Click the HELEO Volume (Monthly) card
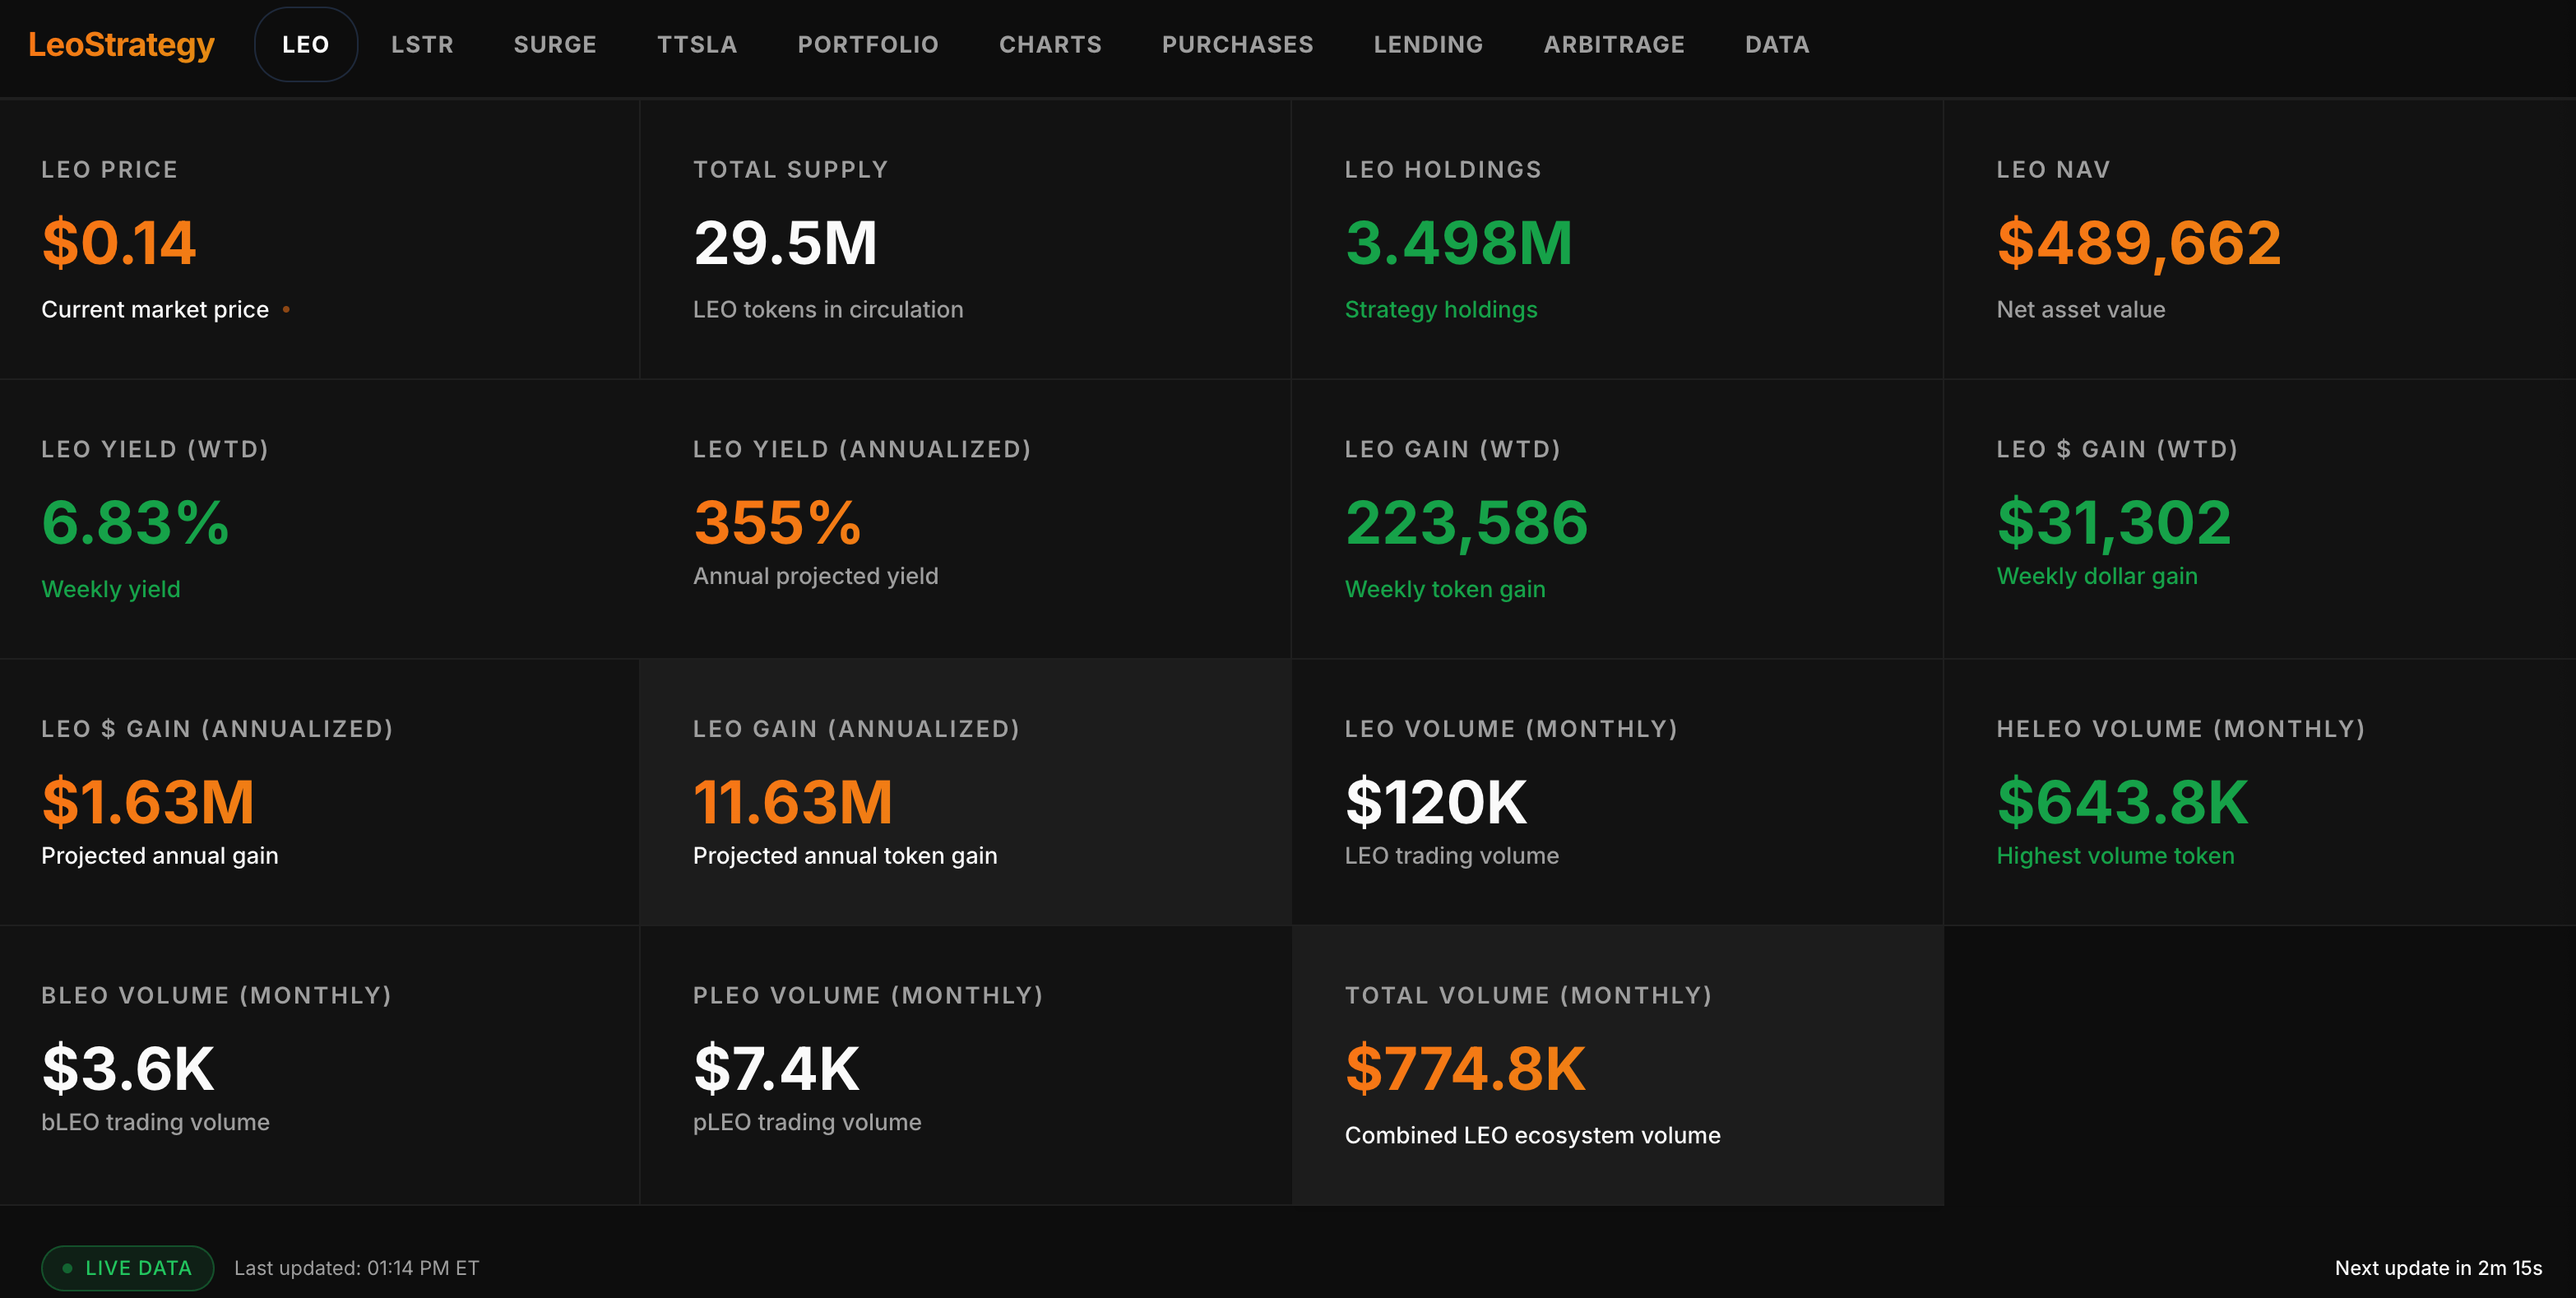The width and height of the screenshot is (2576, 1298). pos(2258,791)
